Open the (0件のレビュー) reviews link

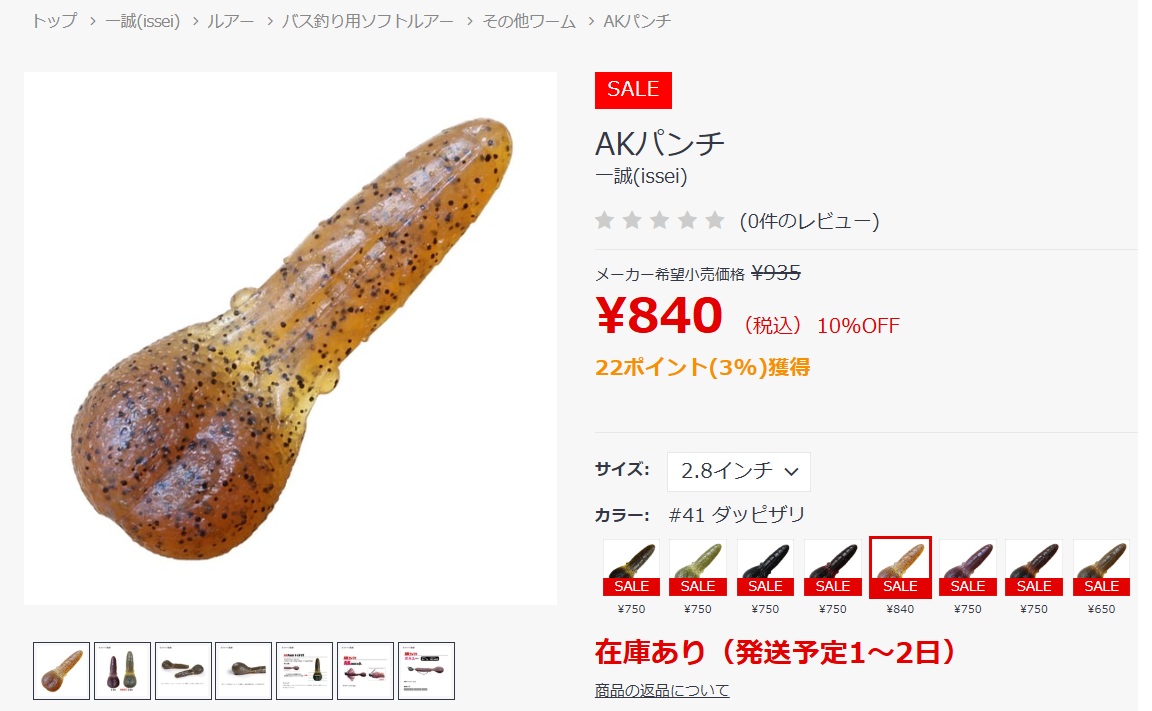[x=809, y=220]
